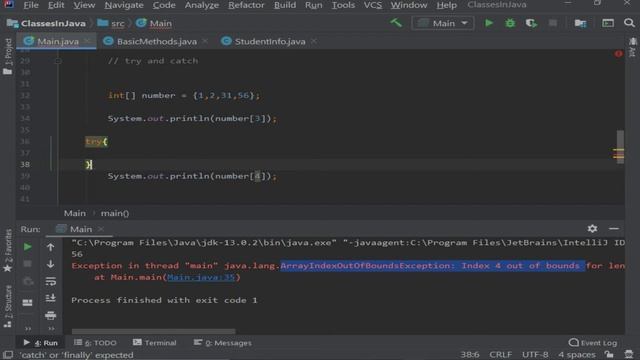
Task: Open the File menu
Action: [x=31, y=5]
